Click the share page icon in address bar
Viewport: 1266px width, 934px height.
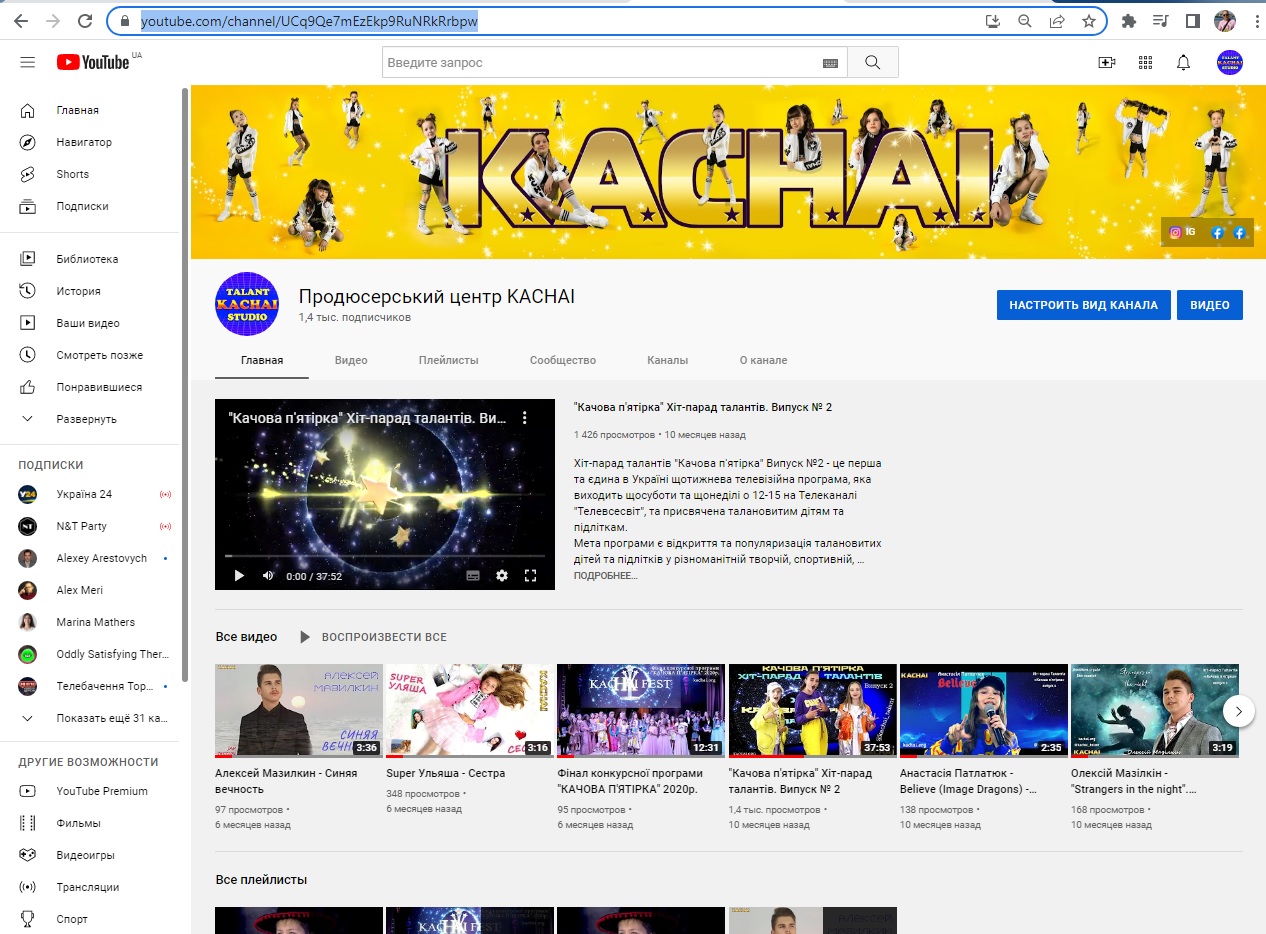coord(1057,21)
